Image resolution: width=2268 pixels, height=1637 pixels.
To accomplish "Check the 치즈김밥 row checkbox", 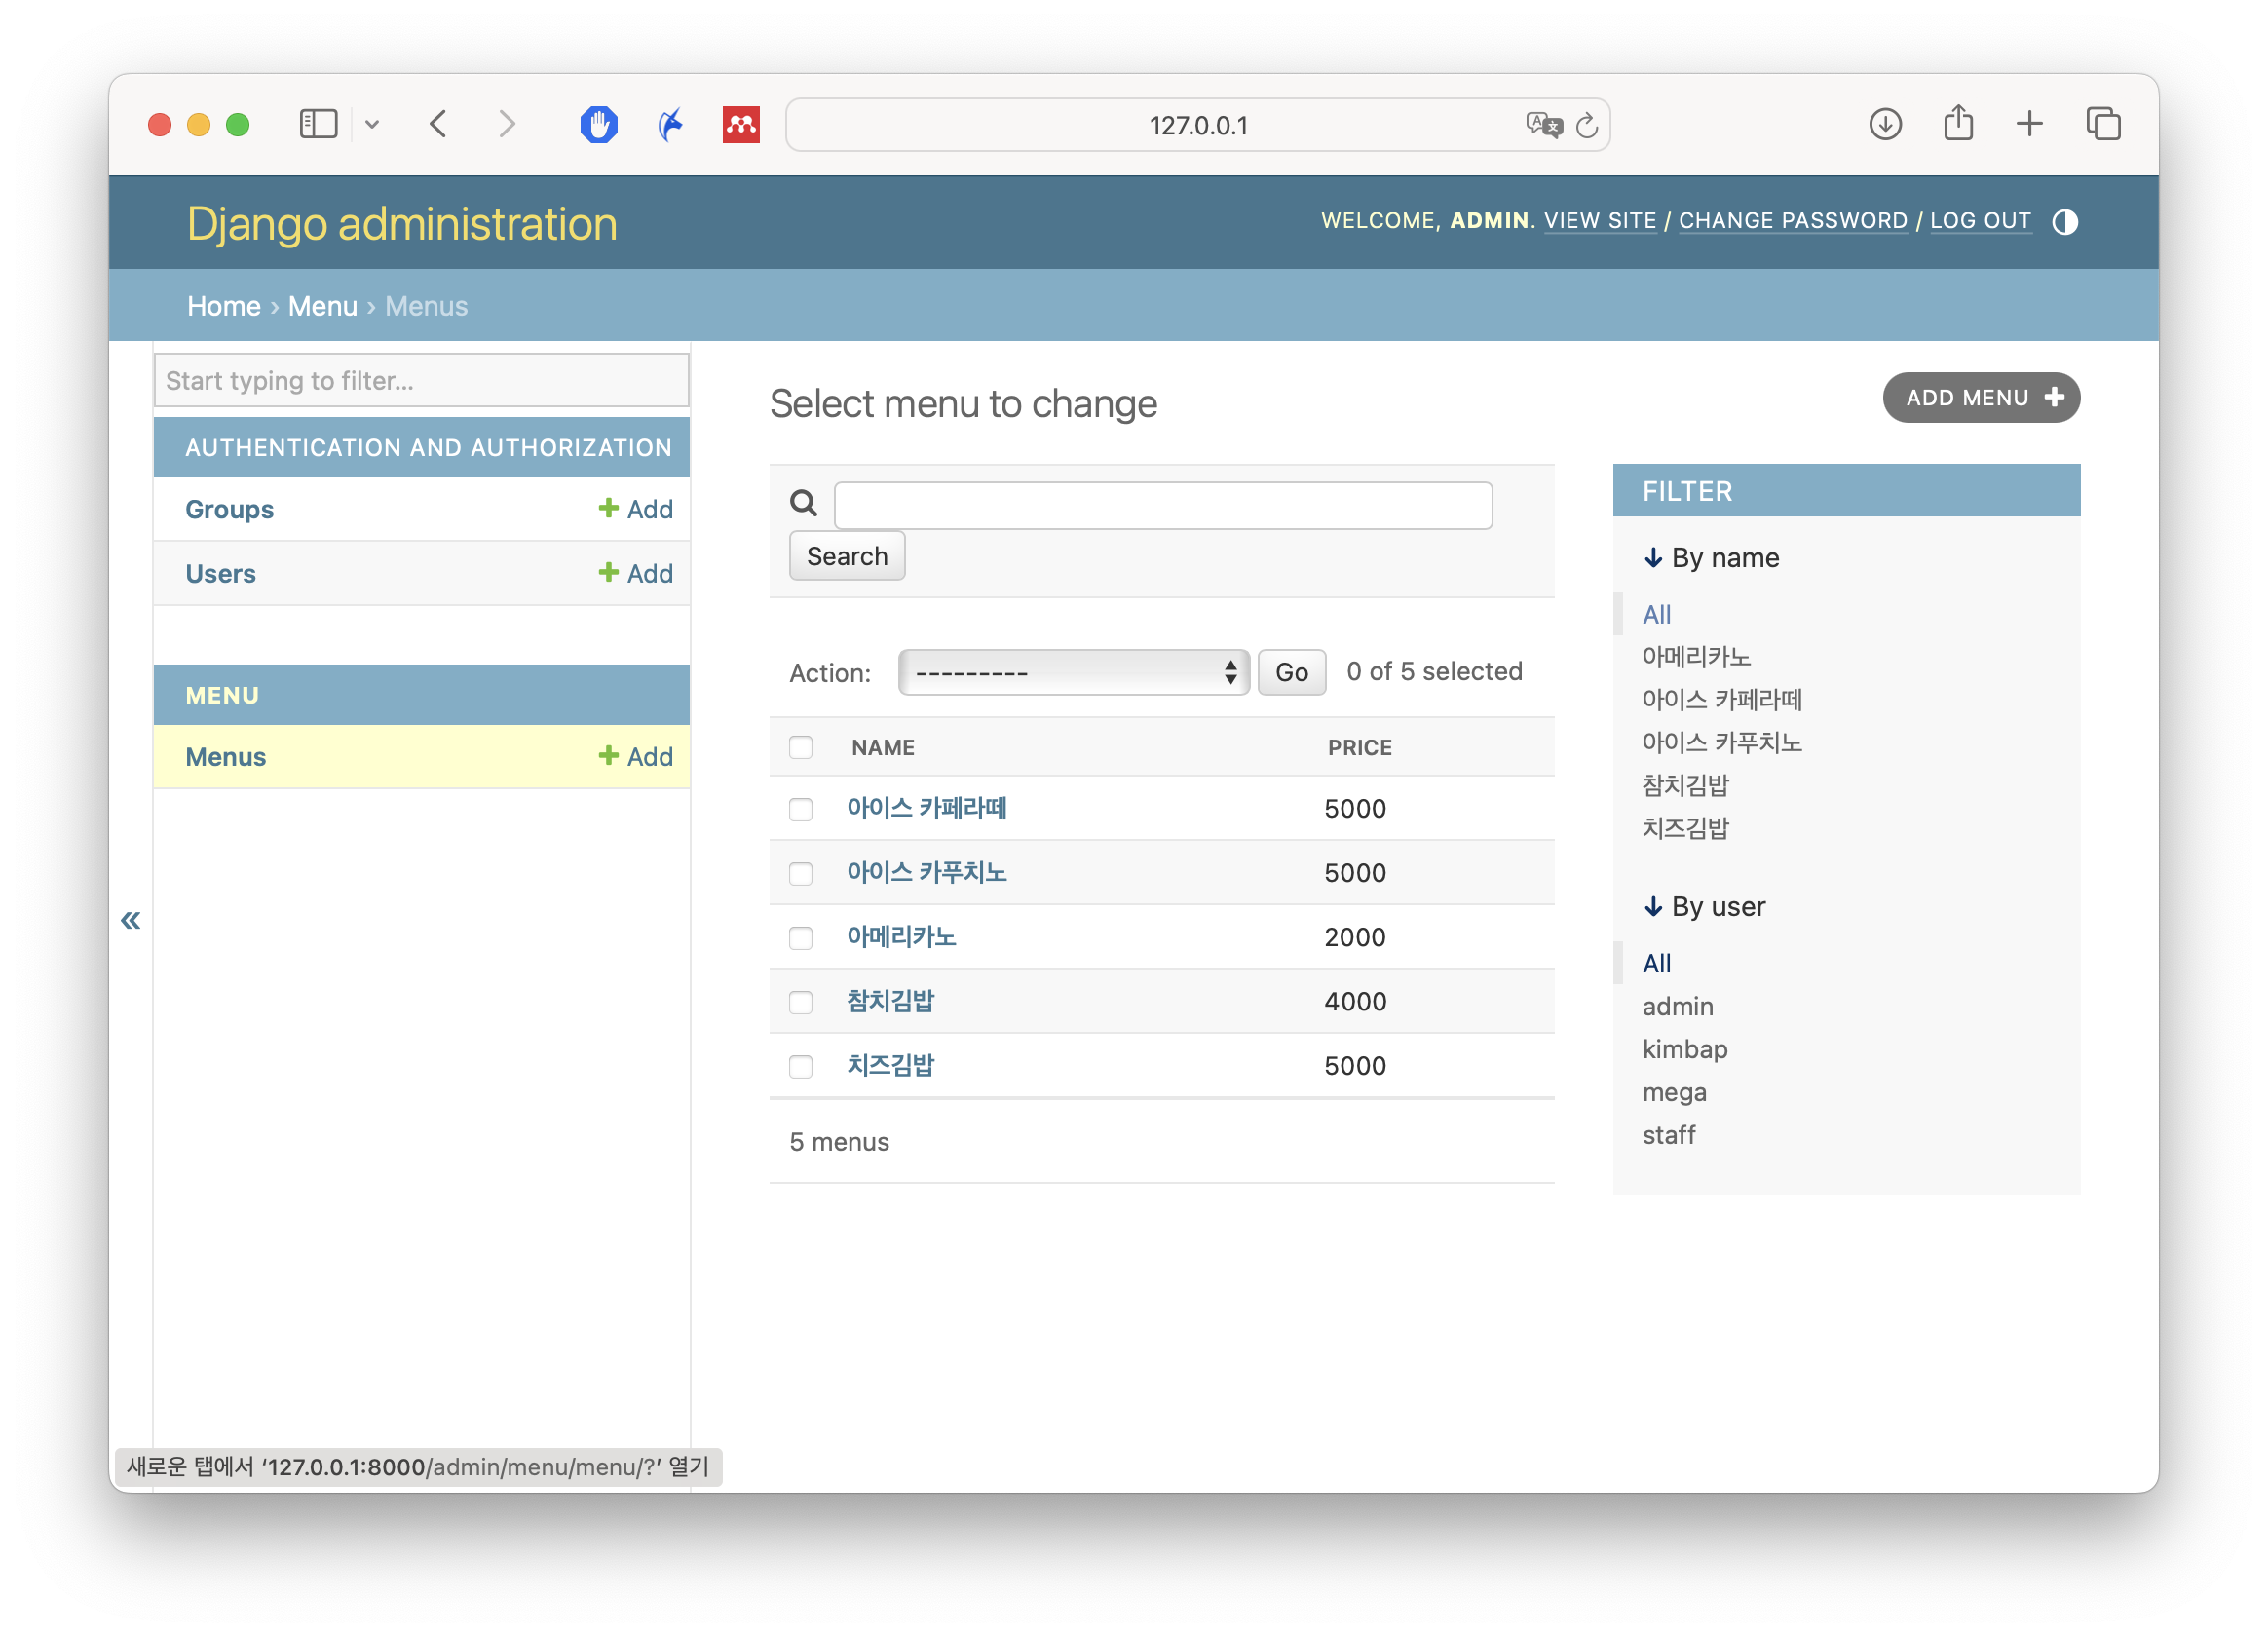I will point(801,1067).
